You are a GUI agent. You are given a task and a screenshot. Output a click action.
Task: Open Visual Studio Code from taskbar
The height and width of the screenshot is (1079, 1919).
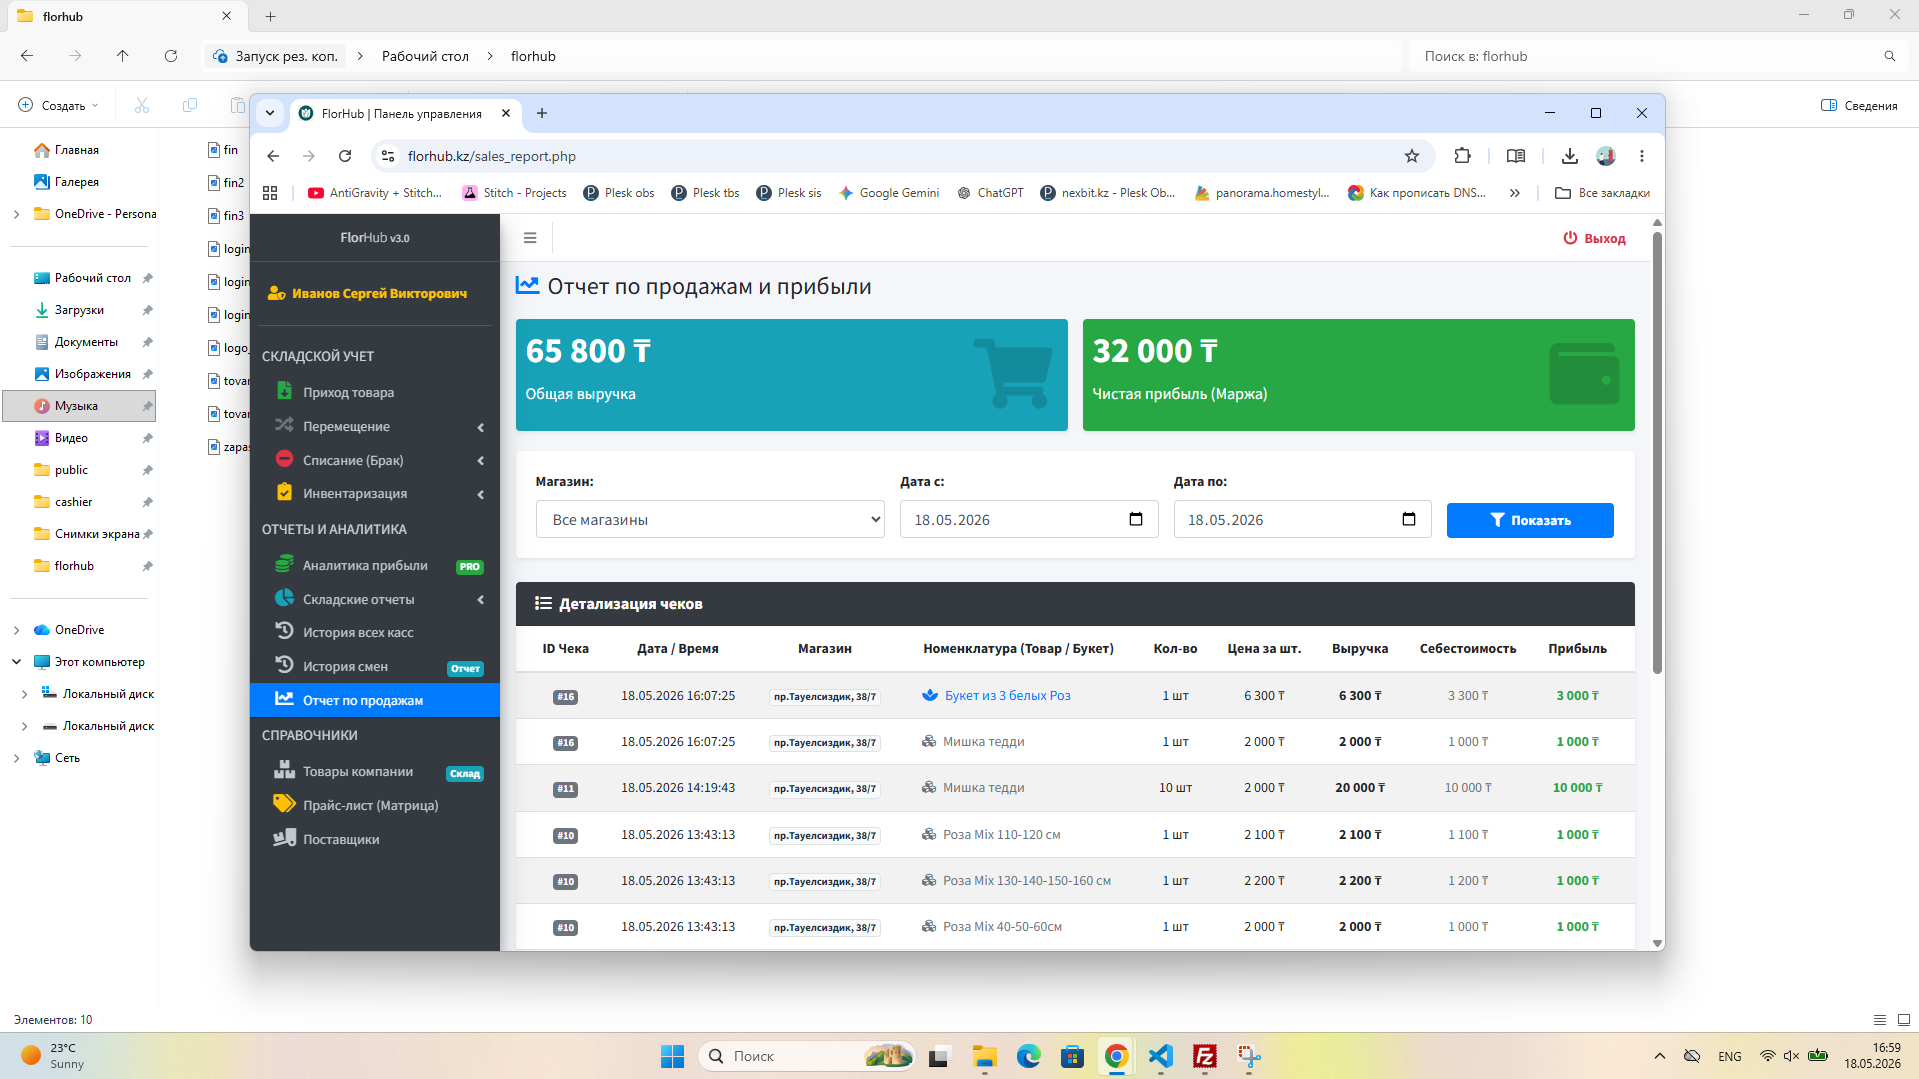(x=1160, y=1056)
